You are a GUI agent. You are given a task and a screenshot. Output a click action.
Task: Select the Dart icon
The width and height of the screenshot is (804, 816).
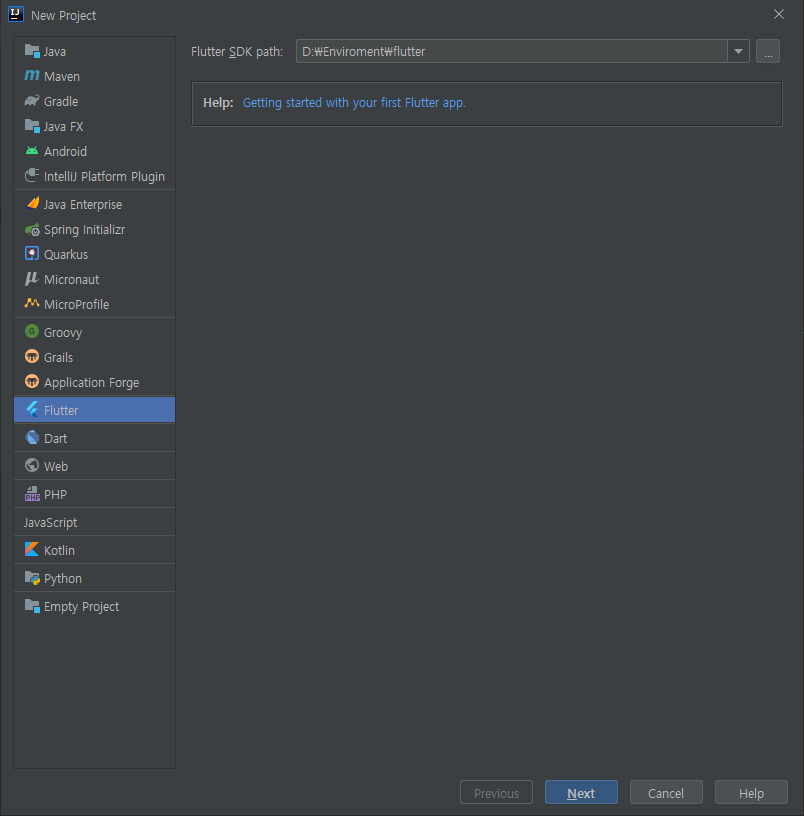tap(32, 438)
